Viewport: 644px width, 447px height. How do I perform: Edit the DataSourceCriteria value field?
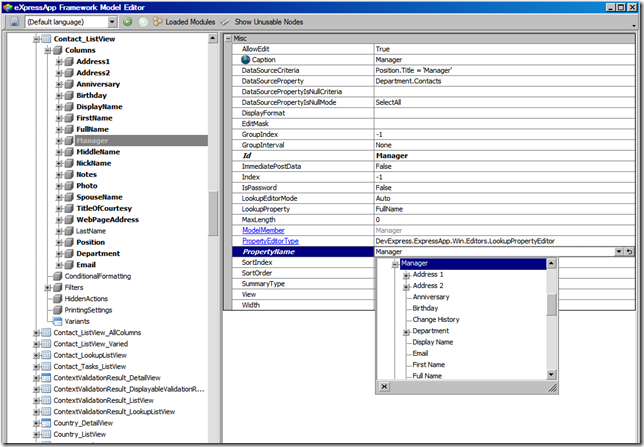pyautogui.click(x=504, y=70)
